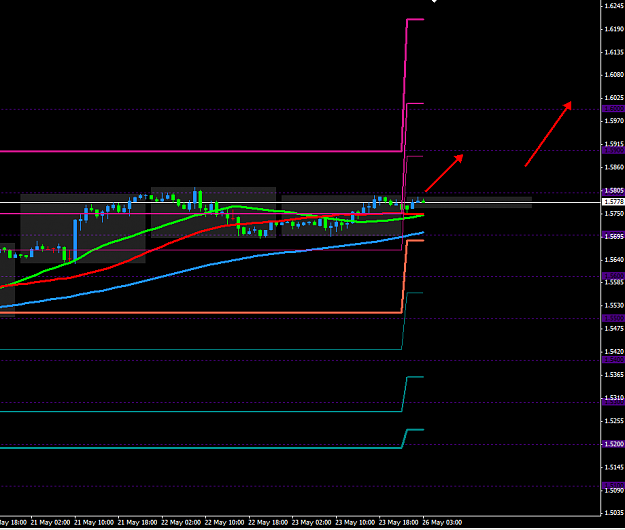Select the purple 1.5500 level price tag

(x=614, y=318)
